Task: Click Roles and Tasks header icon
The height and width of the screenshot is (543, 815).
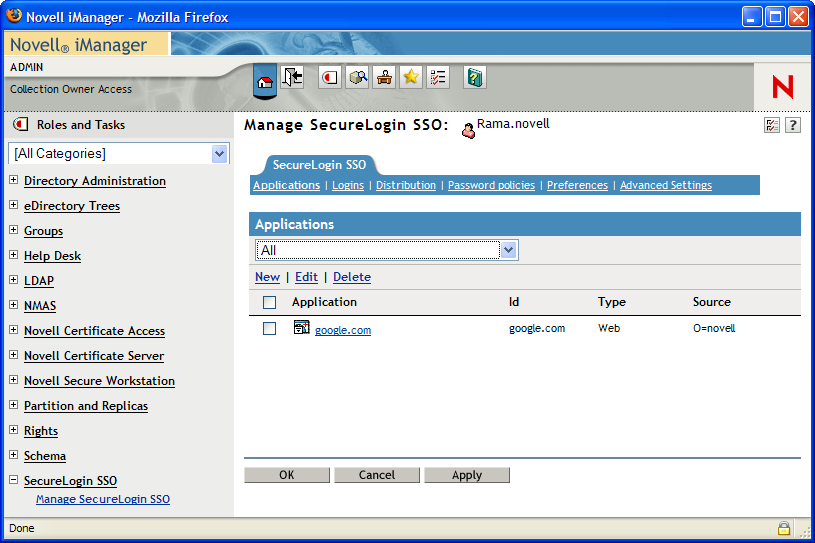Action: [21, 124]
